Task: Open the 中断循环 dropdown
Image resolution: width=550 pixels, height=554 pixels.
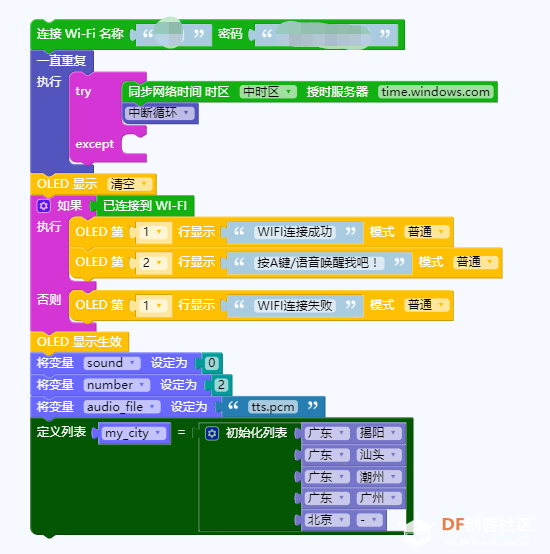Action: 159,113
